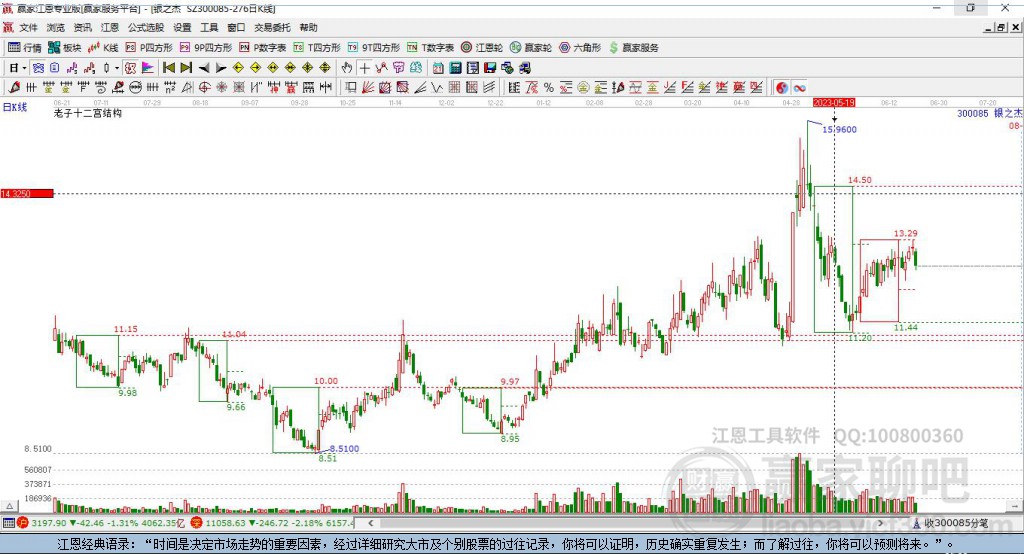Click the blue infinity loop icon
1024x554 pixels.
799,88
